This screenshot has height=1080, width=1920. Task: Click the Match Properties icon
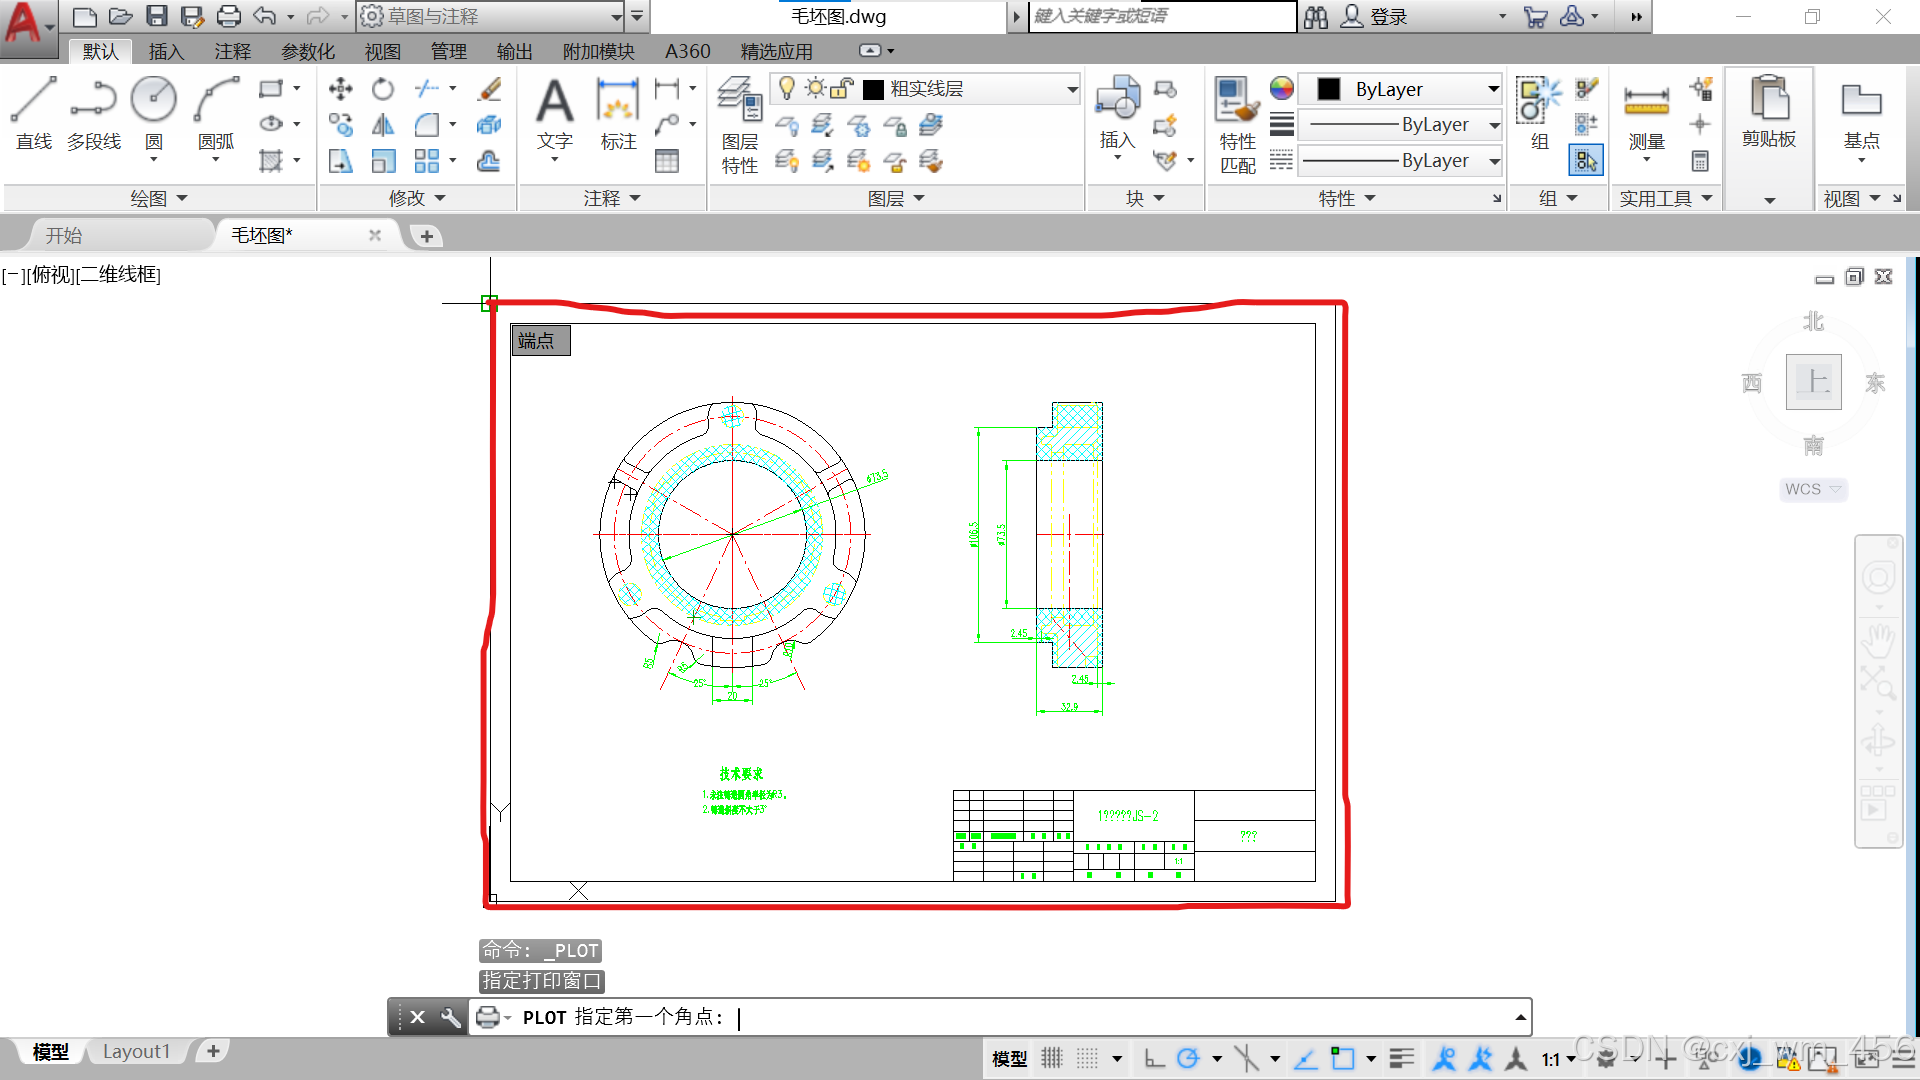(x=1237, y=101)
